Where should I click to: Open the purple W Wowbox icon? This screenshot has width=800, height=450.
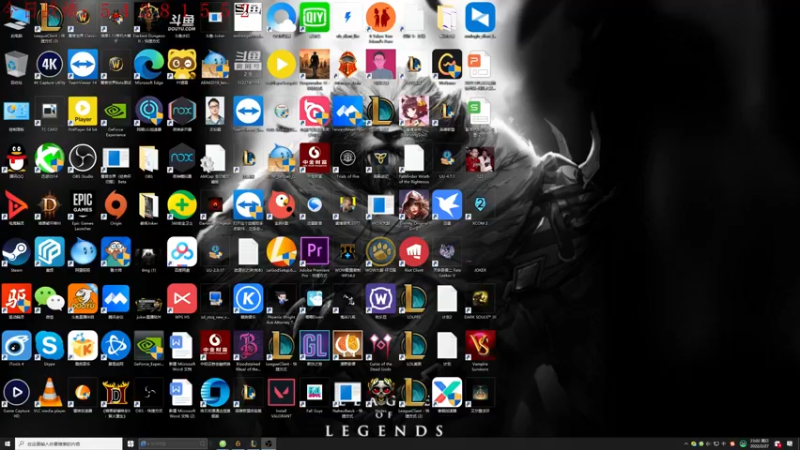(381, 299)
